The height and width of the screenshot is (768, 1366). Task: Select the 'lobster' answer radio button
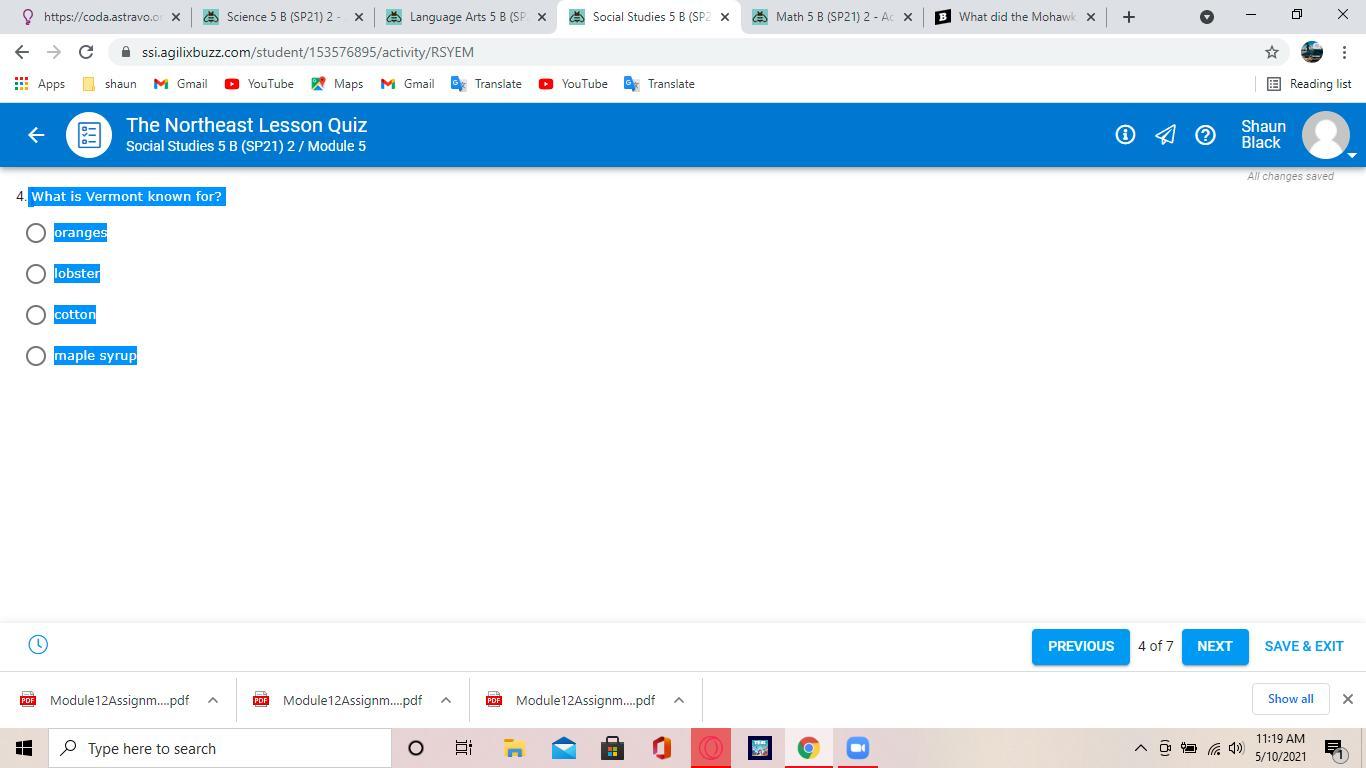(36, 274)
